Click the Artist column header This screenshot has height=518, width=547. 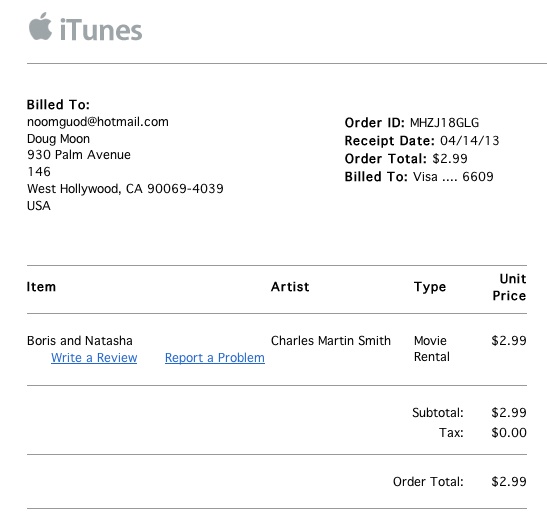290,287
